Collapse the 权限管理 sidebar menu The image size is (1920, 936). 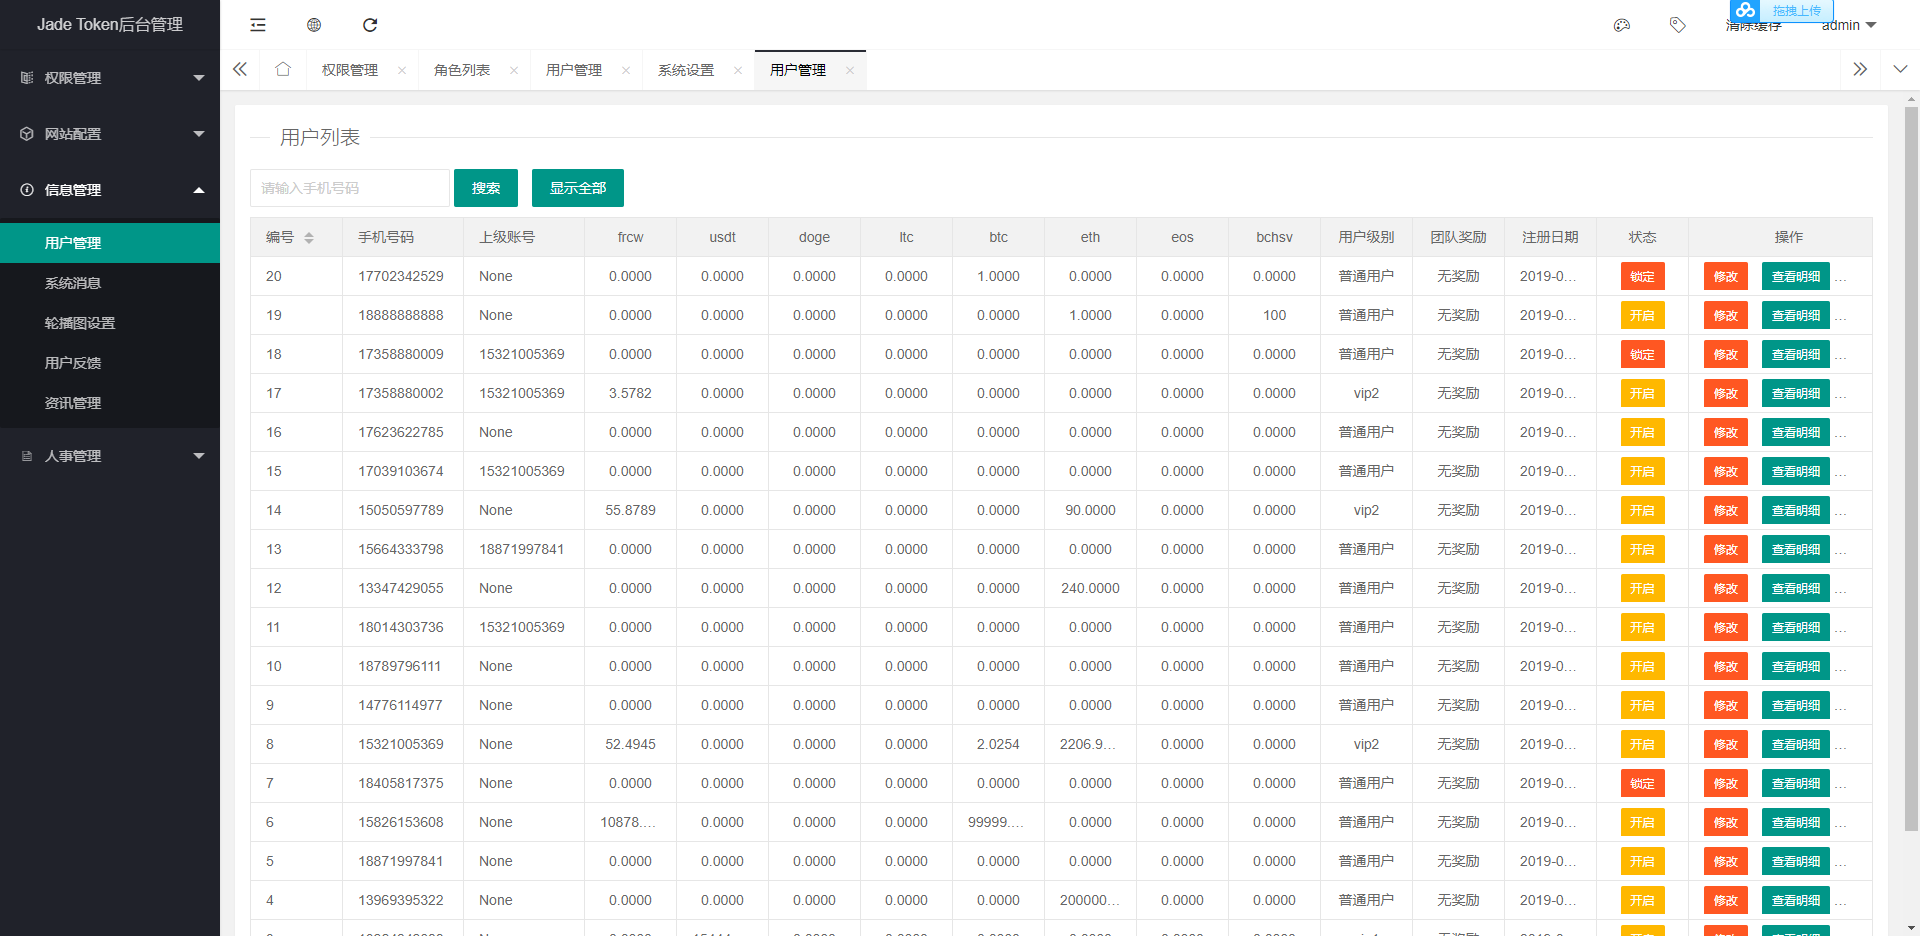(110, 77)
